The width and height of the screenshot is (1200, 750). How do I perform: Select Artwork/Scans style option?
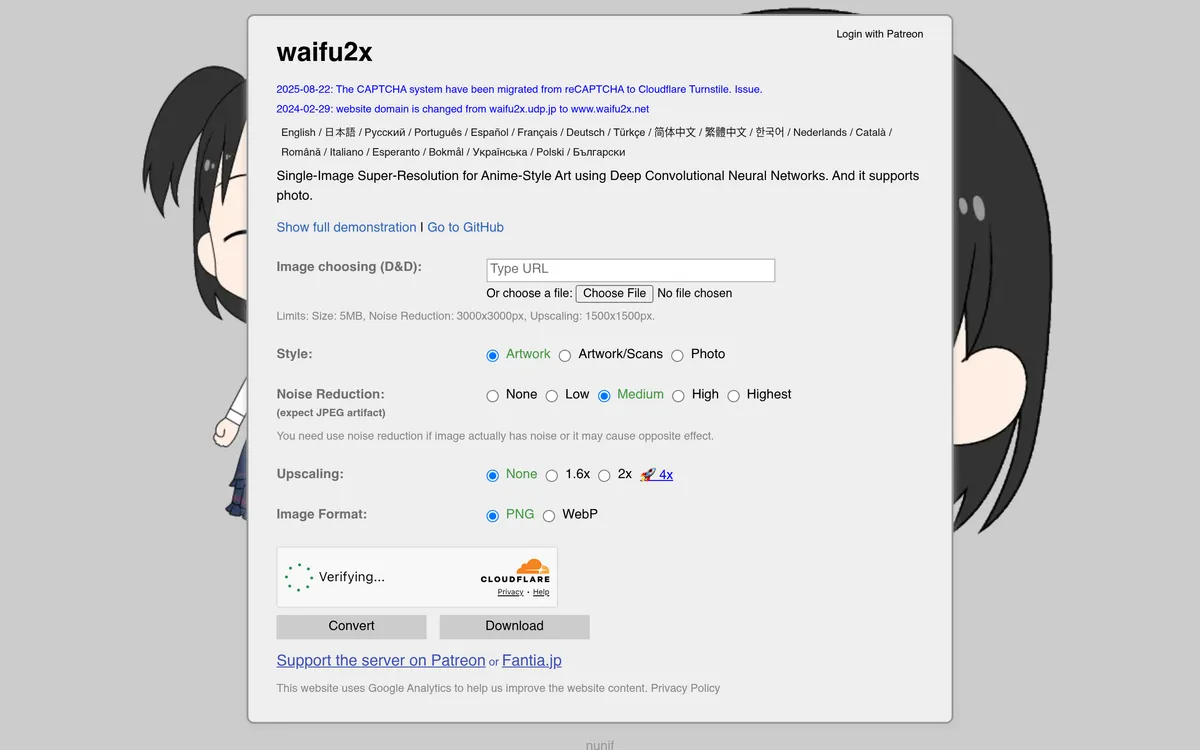point(565,355)
